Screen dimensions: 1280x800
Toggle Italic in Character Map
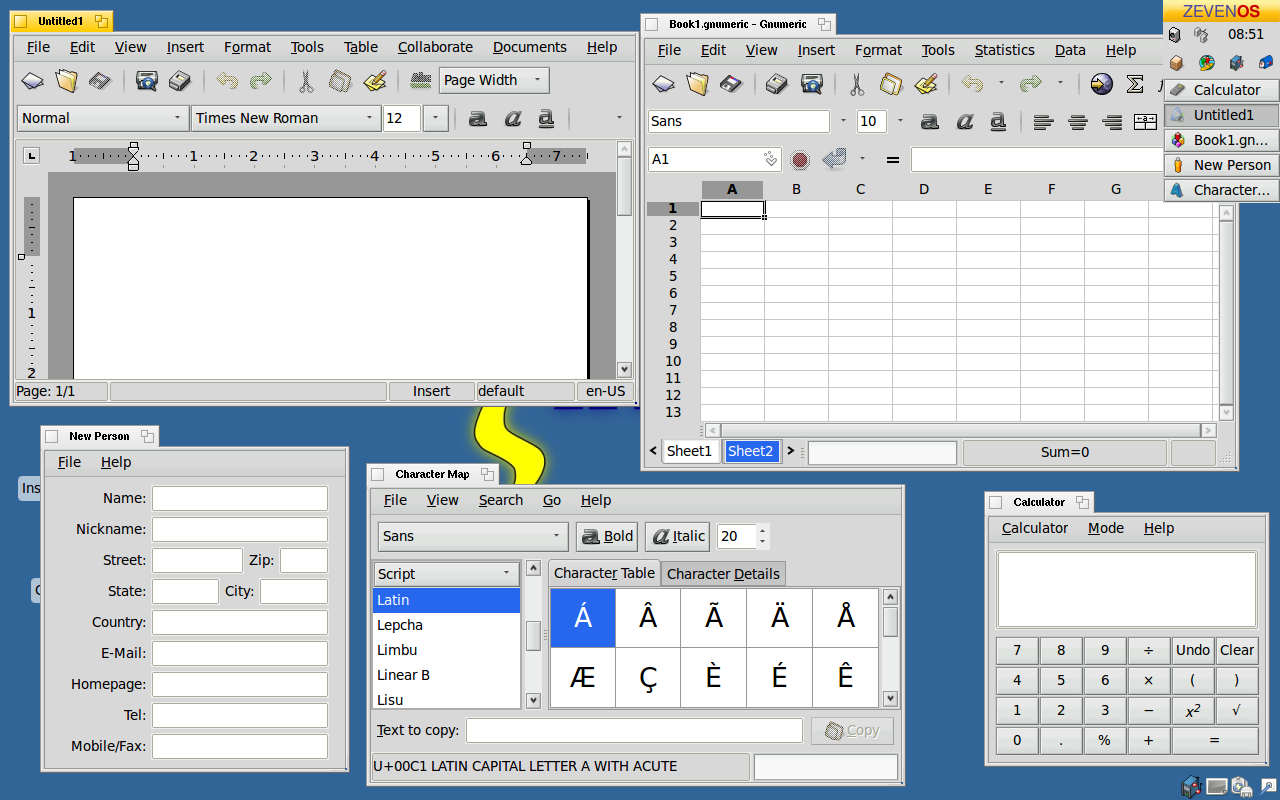click(678, 537)
